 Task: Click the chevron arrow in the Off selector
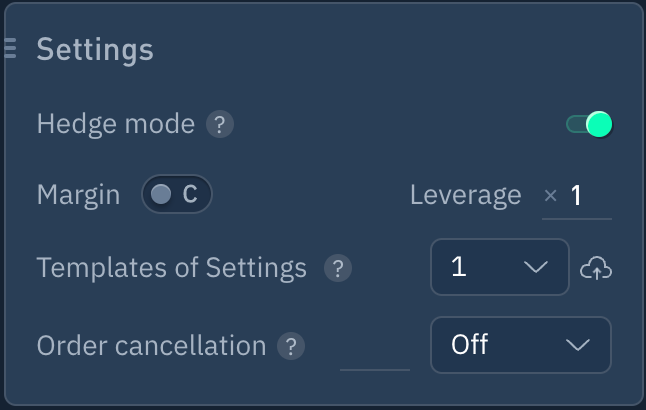(x=578, y=345)
